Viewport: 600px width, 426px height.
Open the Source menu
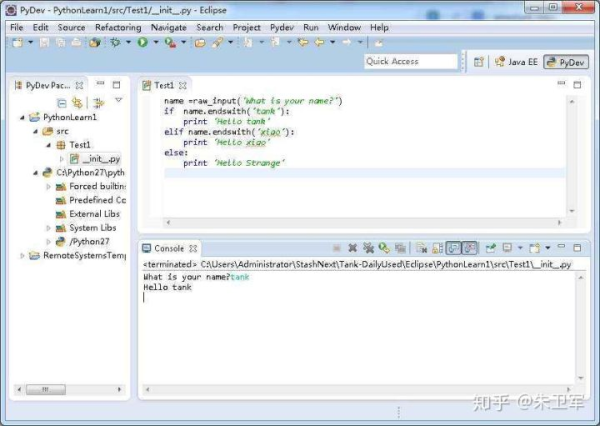click(x=71, y=28)
